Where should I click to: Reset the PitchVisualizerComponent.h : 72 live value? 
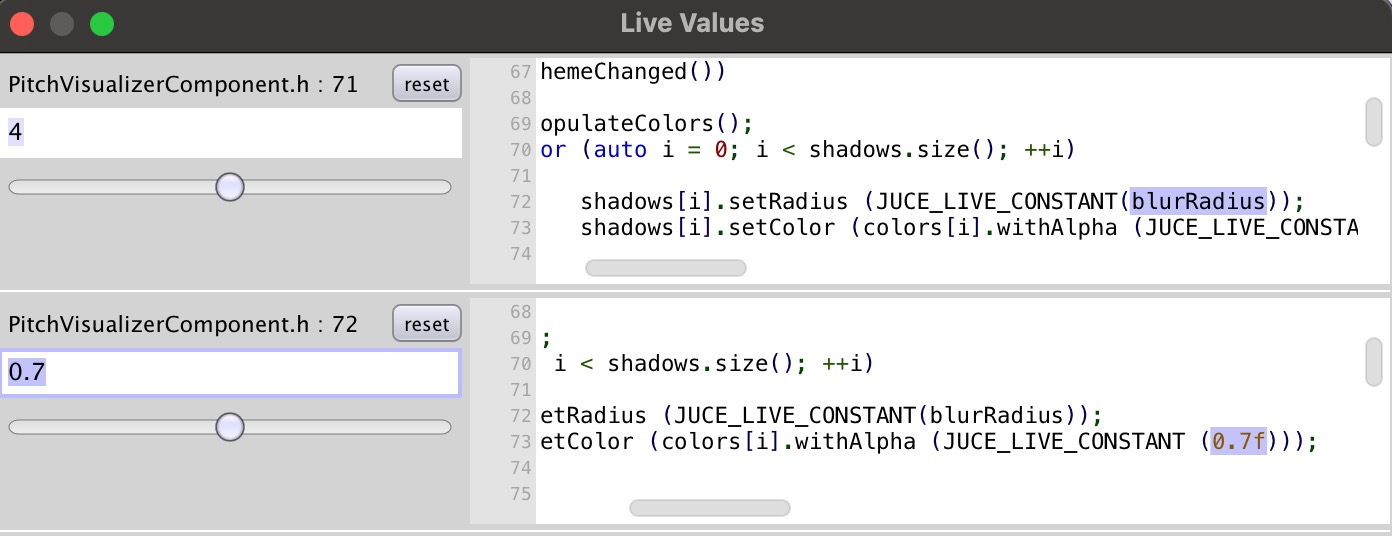click(x=427, y=324)
